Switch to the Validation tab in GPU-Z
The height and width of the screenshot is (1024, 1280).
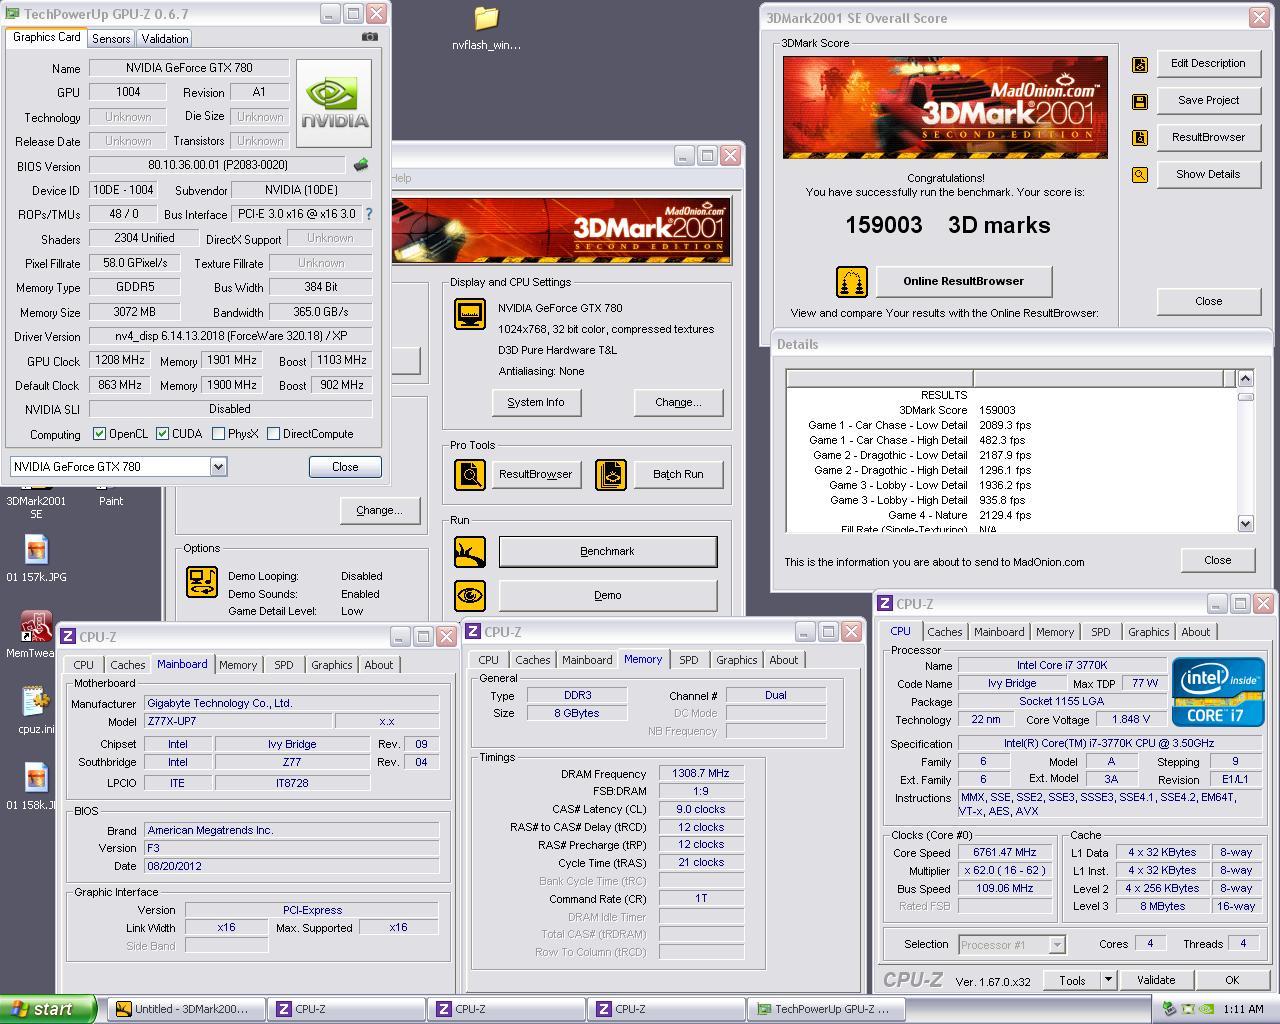[165, 39]
